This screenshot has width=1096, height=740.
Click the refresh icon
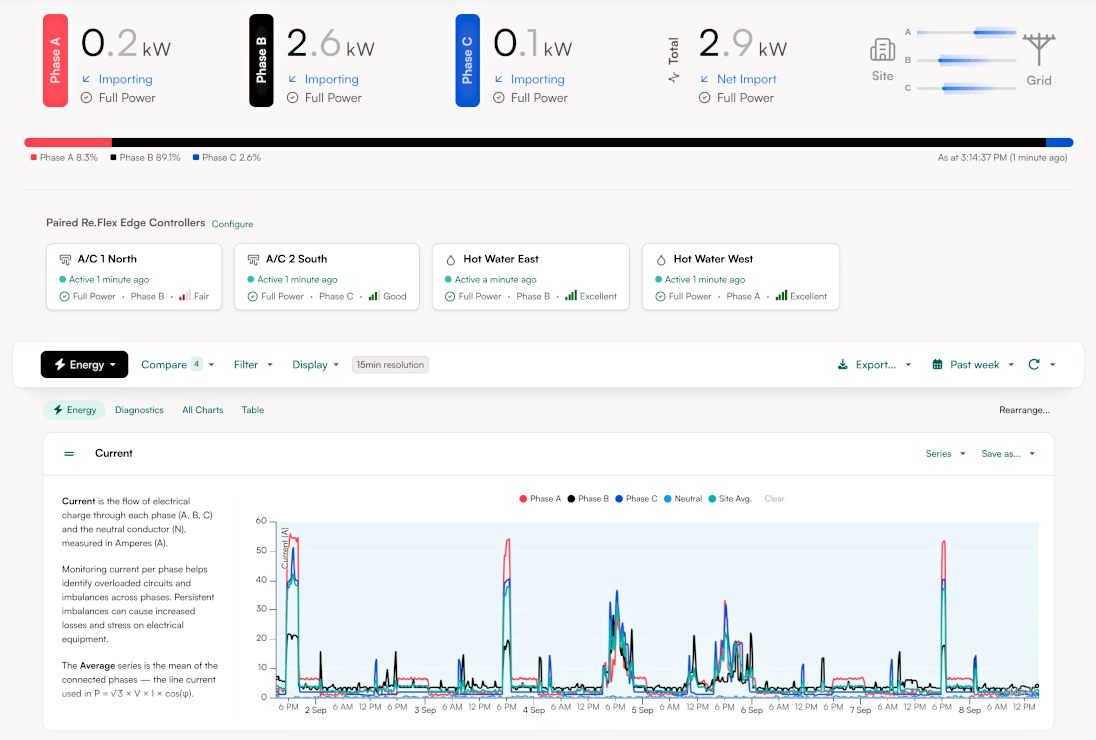(x=1034, y=364)
